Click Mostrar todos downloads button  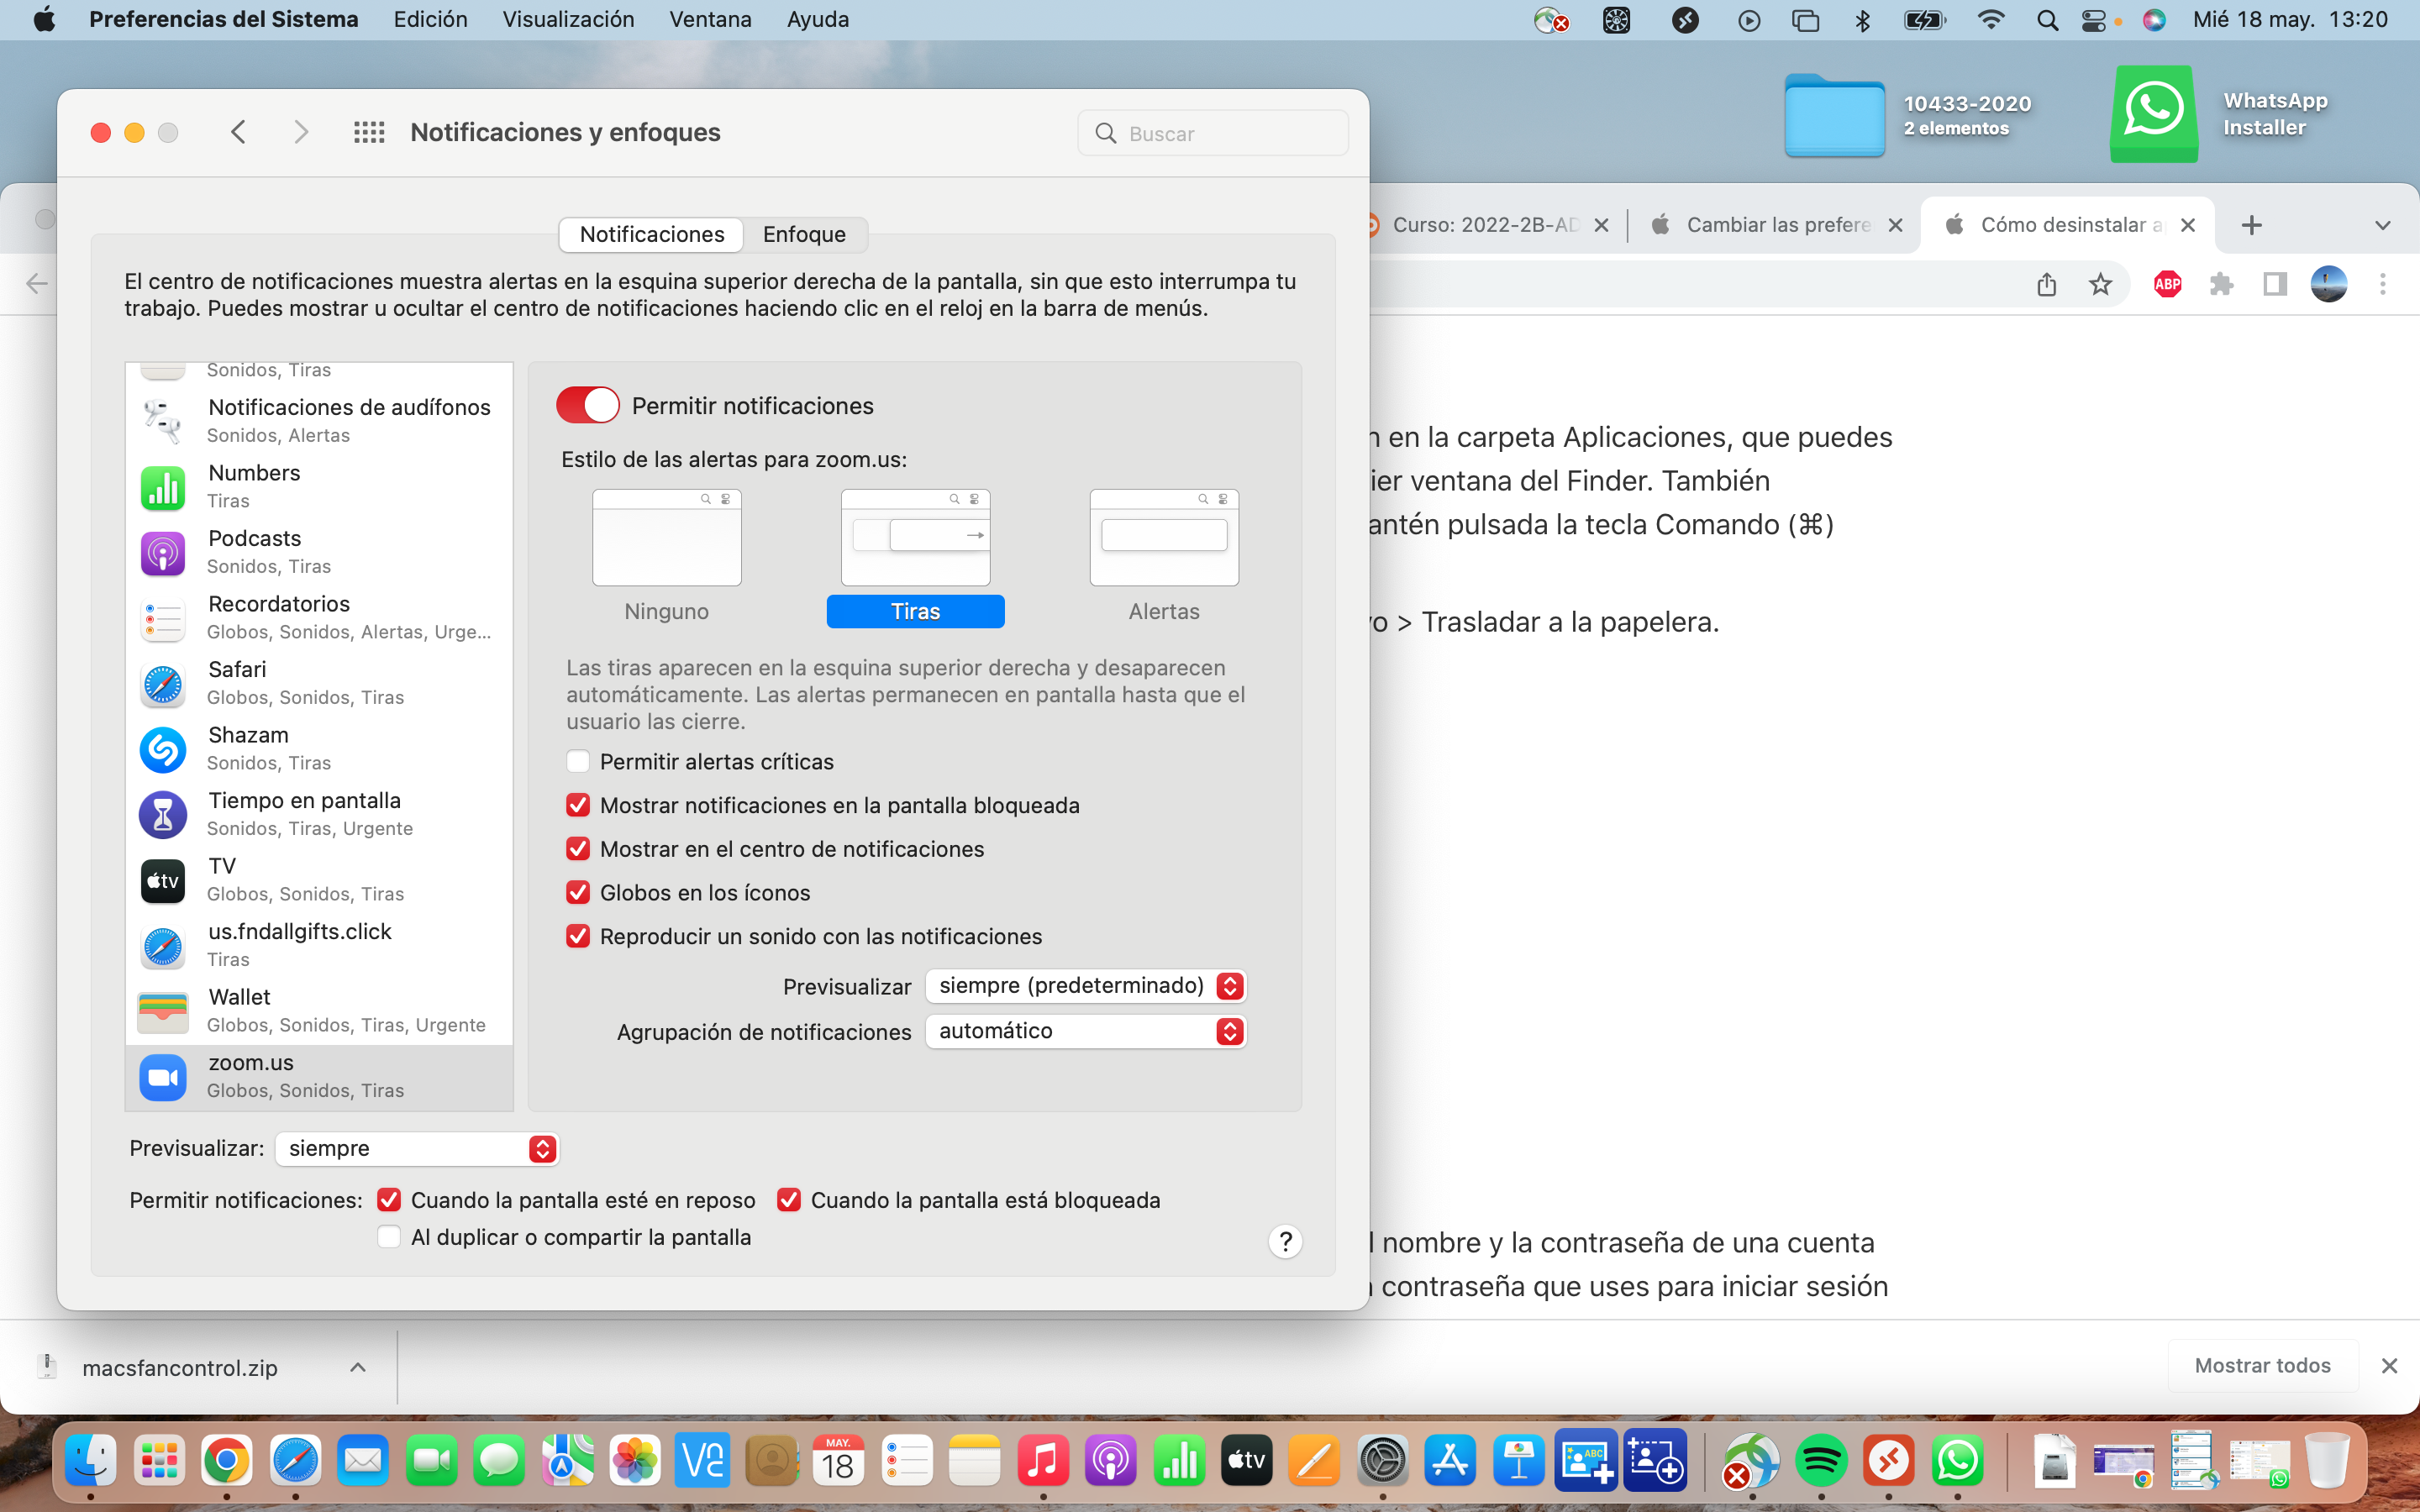pyautogui.click(x=2262, y=1365)
